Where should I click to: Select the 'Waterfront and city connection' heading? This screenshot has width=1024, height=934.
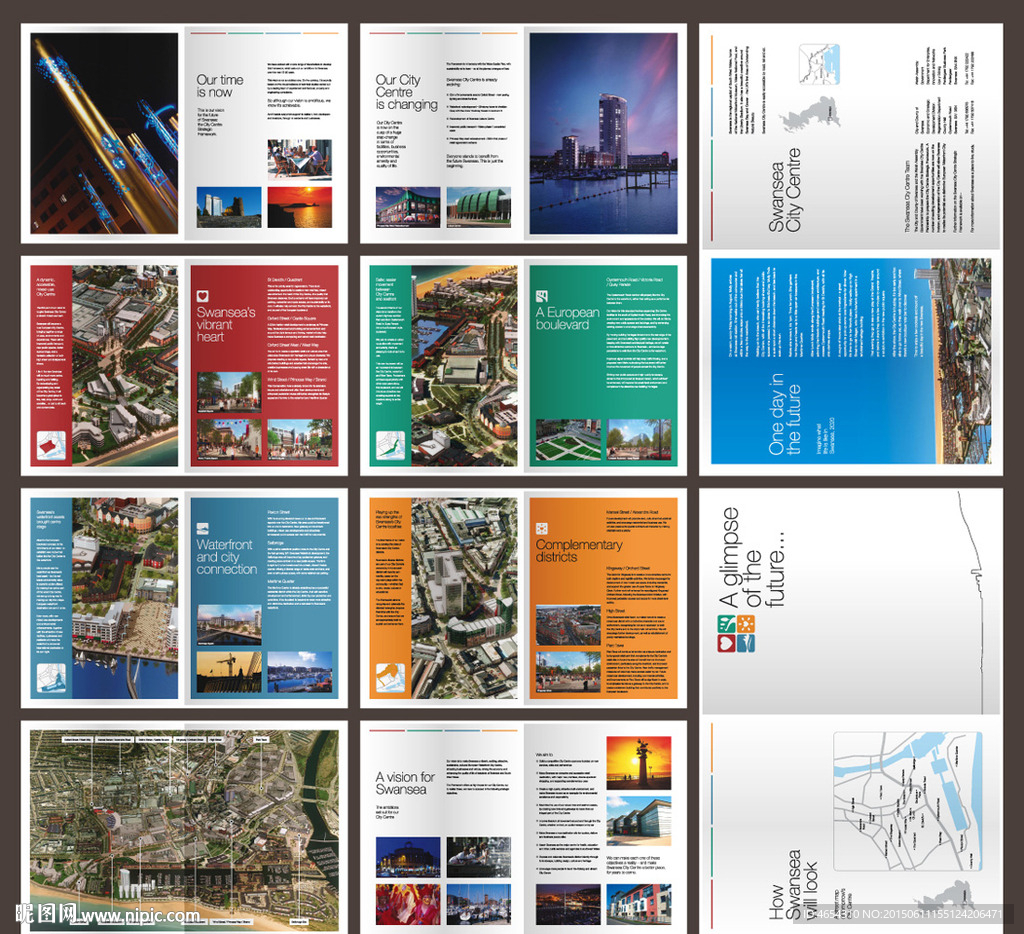[227, 557]
